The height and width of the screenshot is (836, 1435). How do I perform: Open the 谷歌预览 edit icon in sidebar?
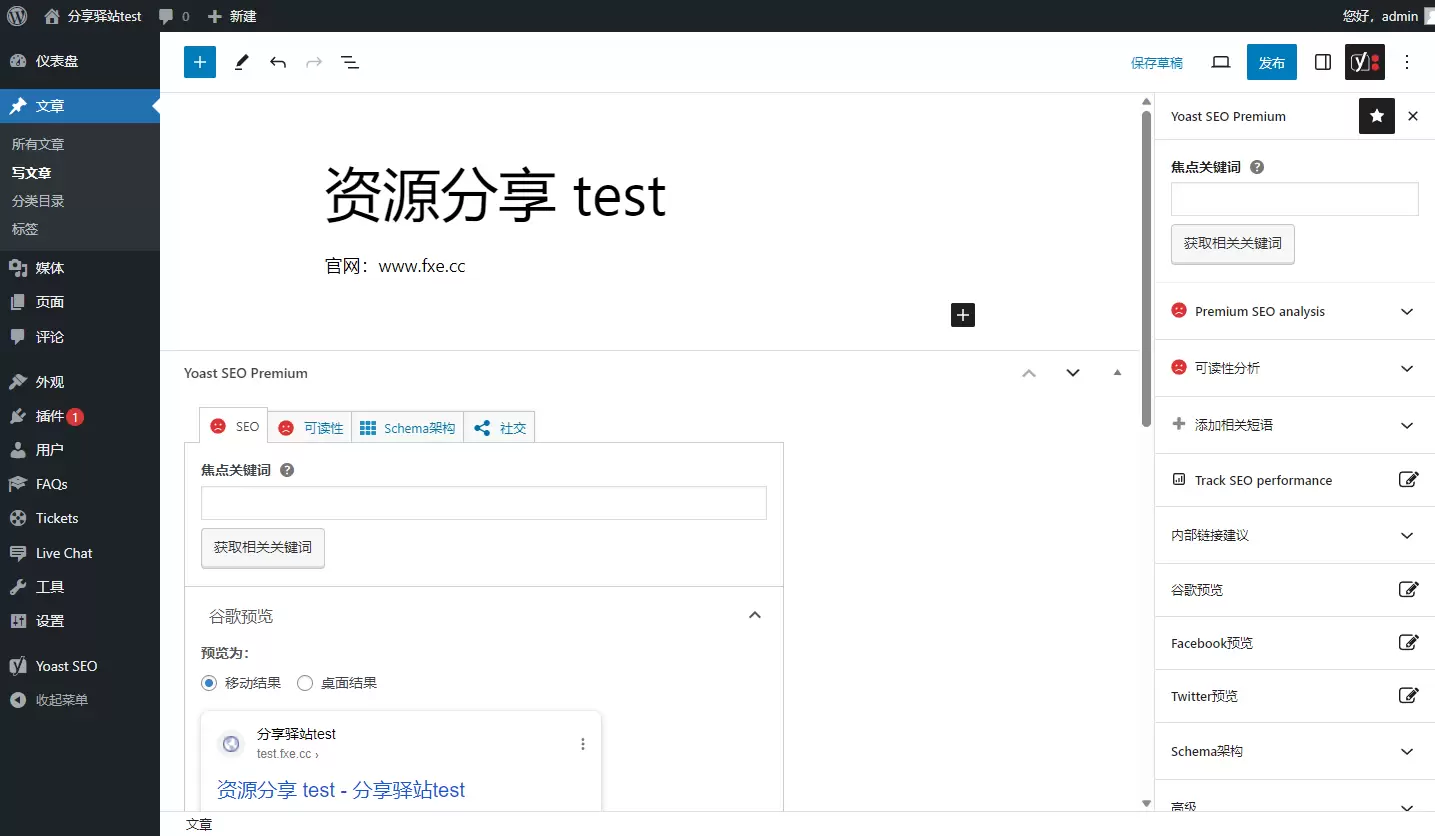[1408, 590]
